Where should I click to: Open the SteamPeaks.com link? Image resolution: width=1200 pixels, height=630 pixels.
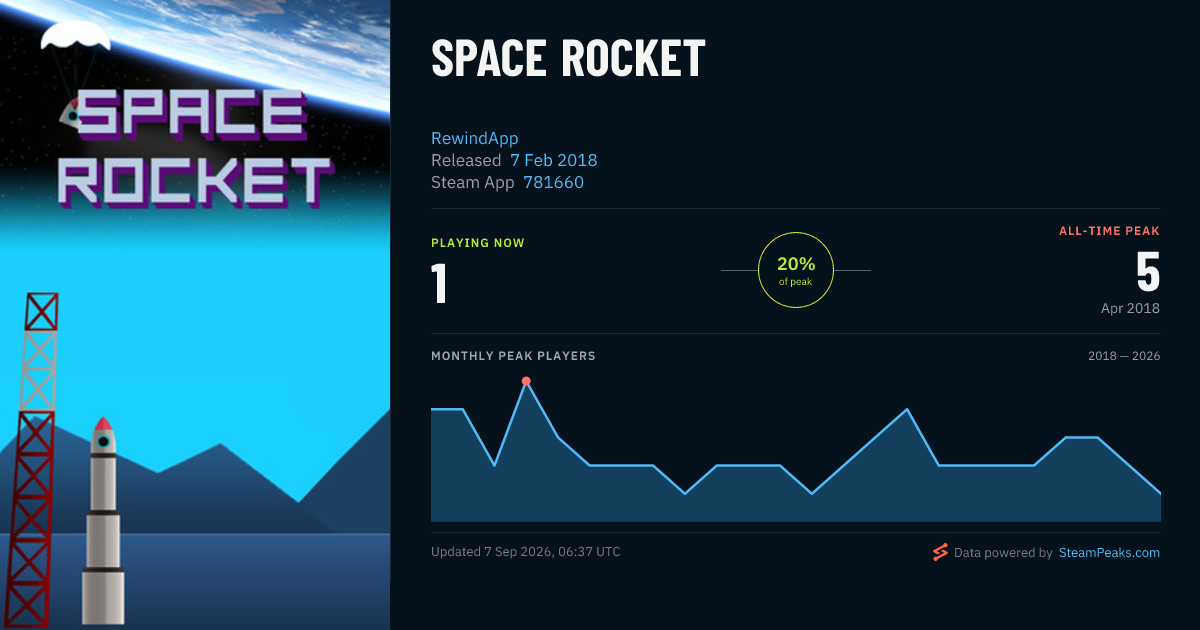[1109, 552]
